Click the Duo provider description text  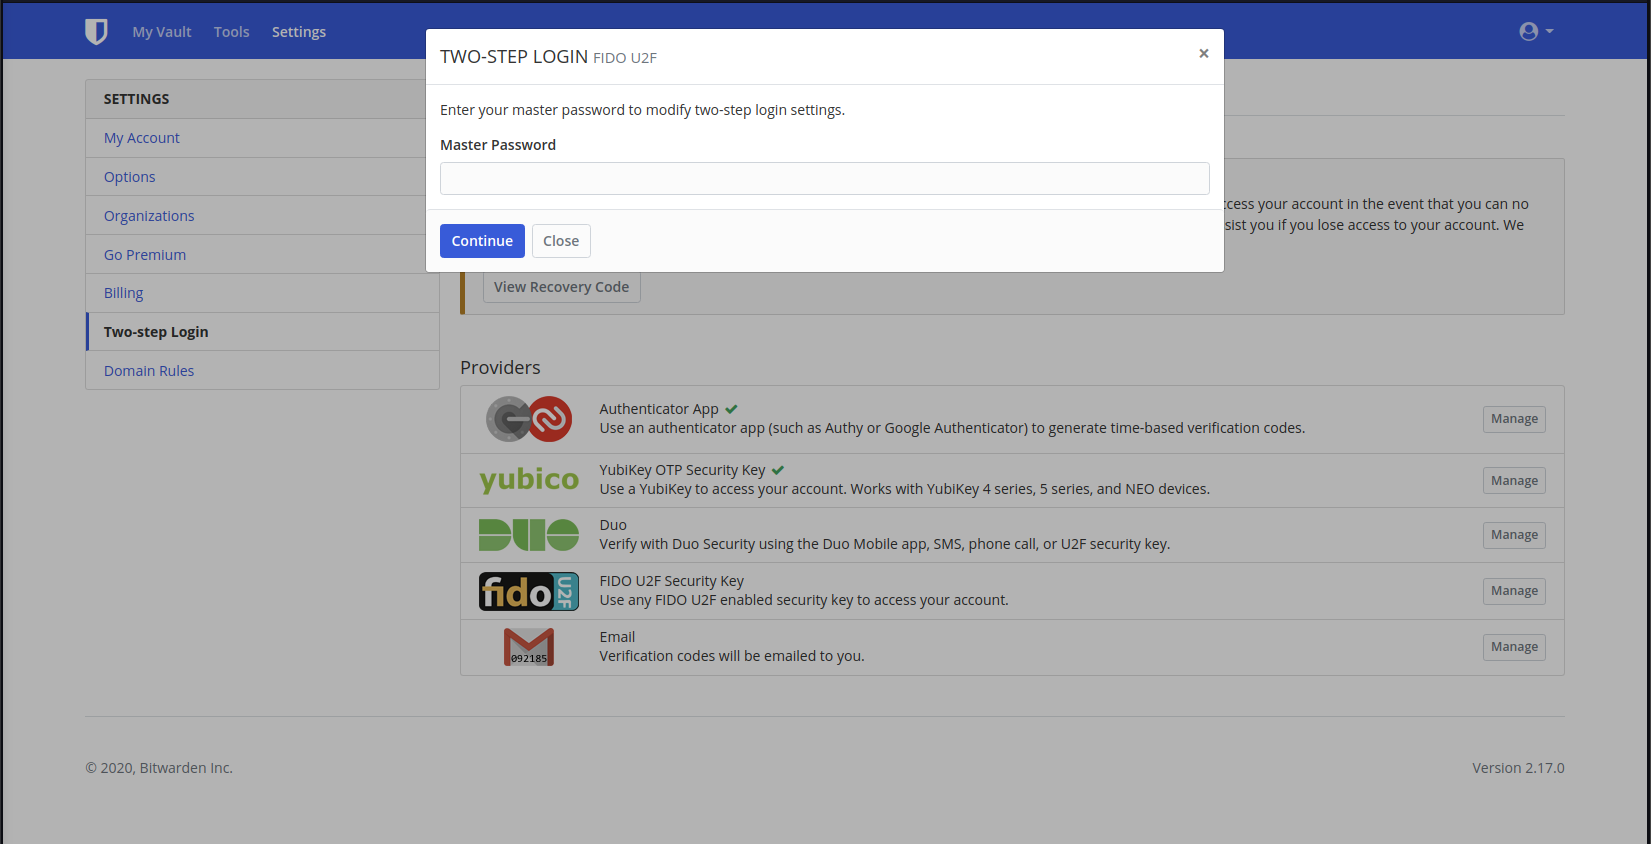(885, 544)
